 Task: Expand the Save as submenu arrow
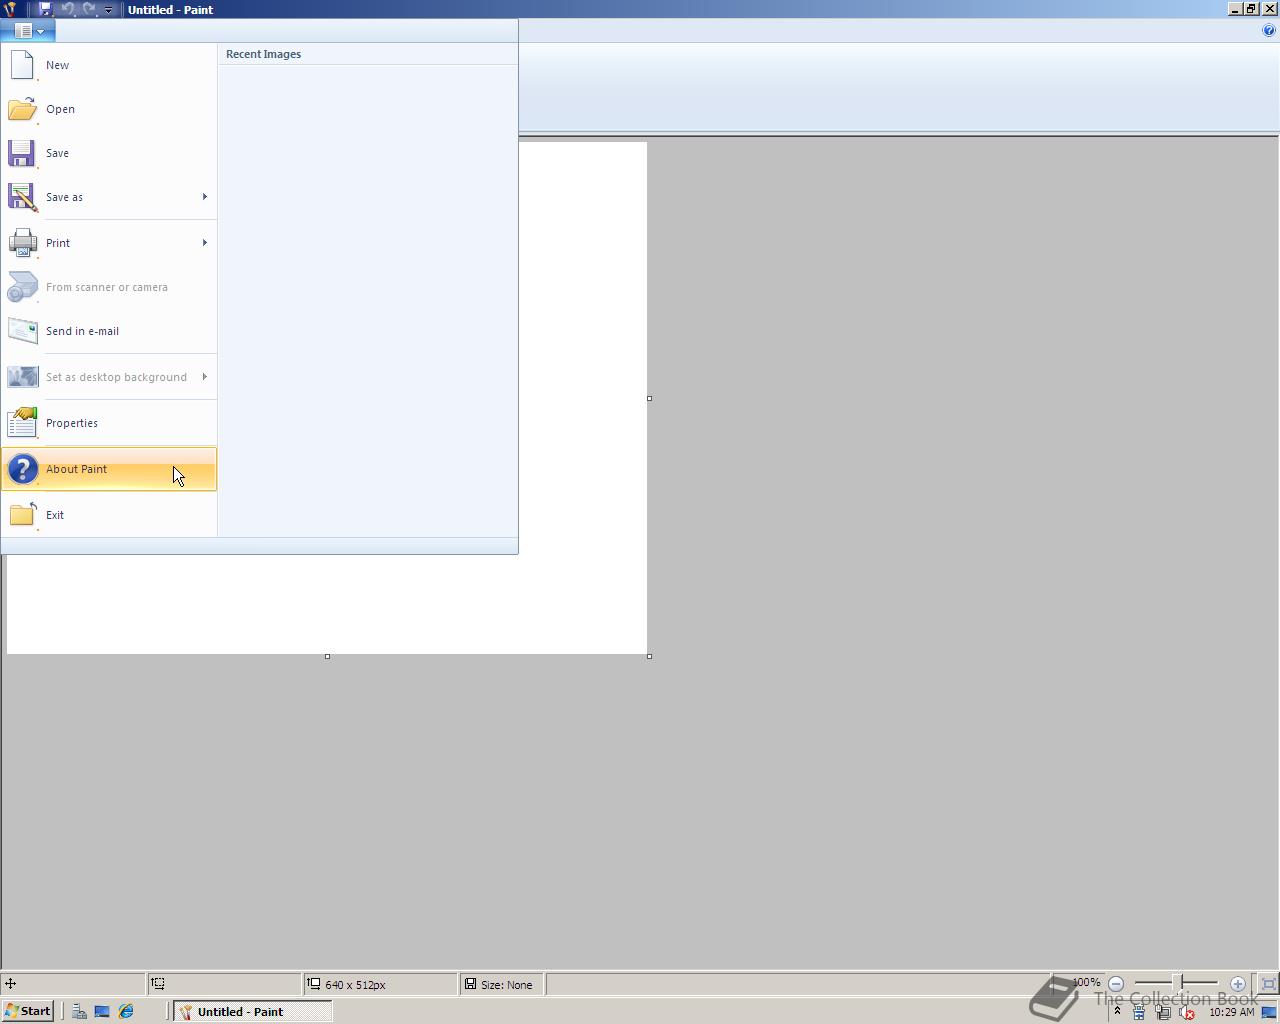(205, 197)
